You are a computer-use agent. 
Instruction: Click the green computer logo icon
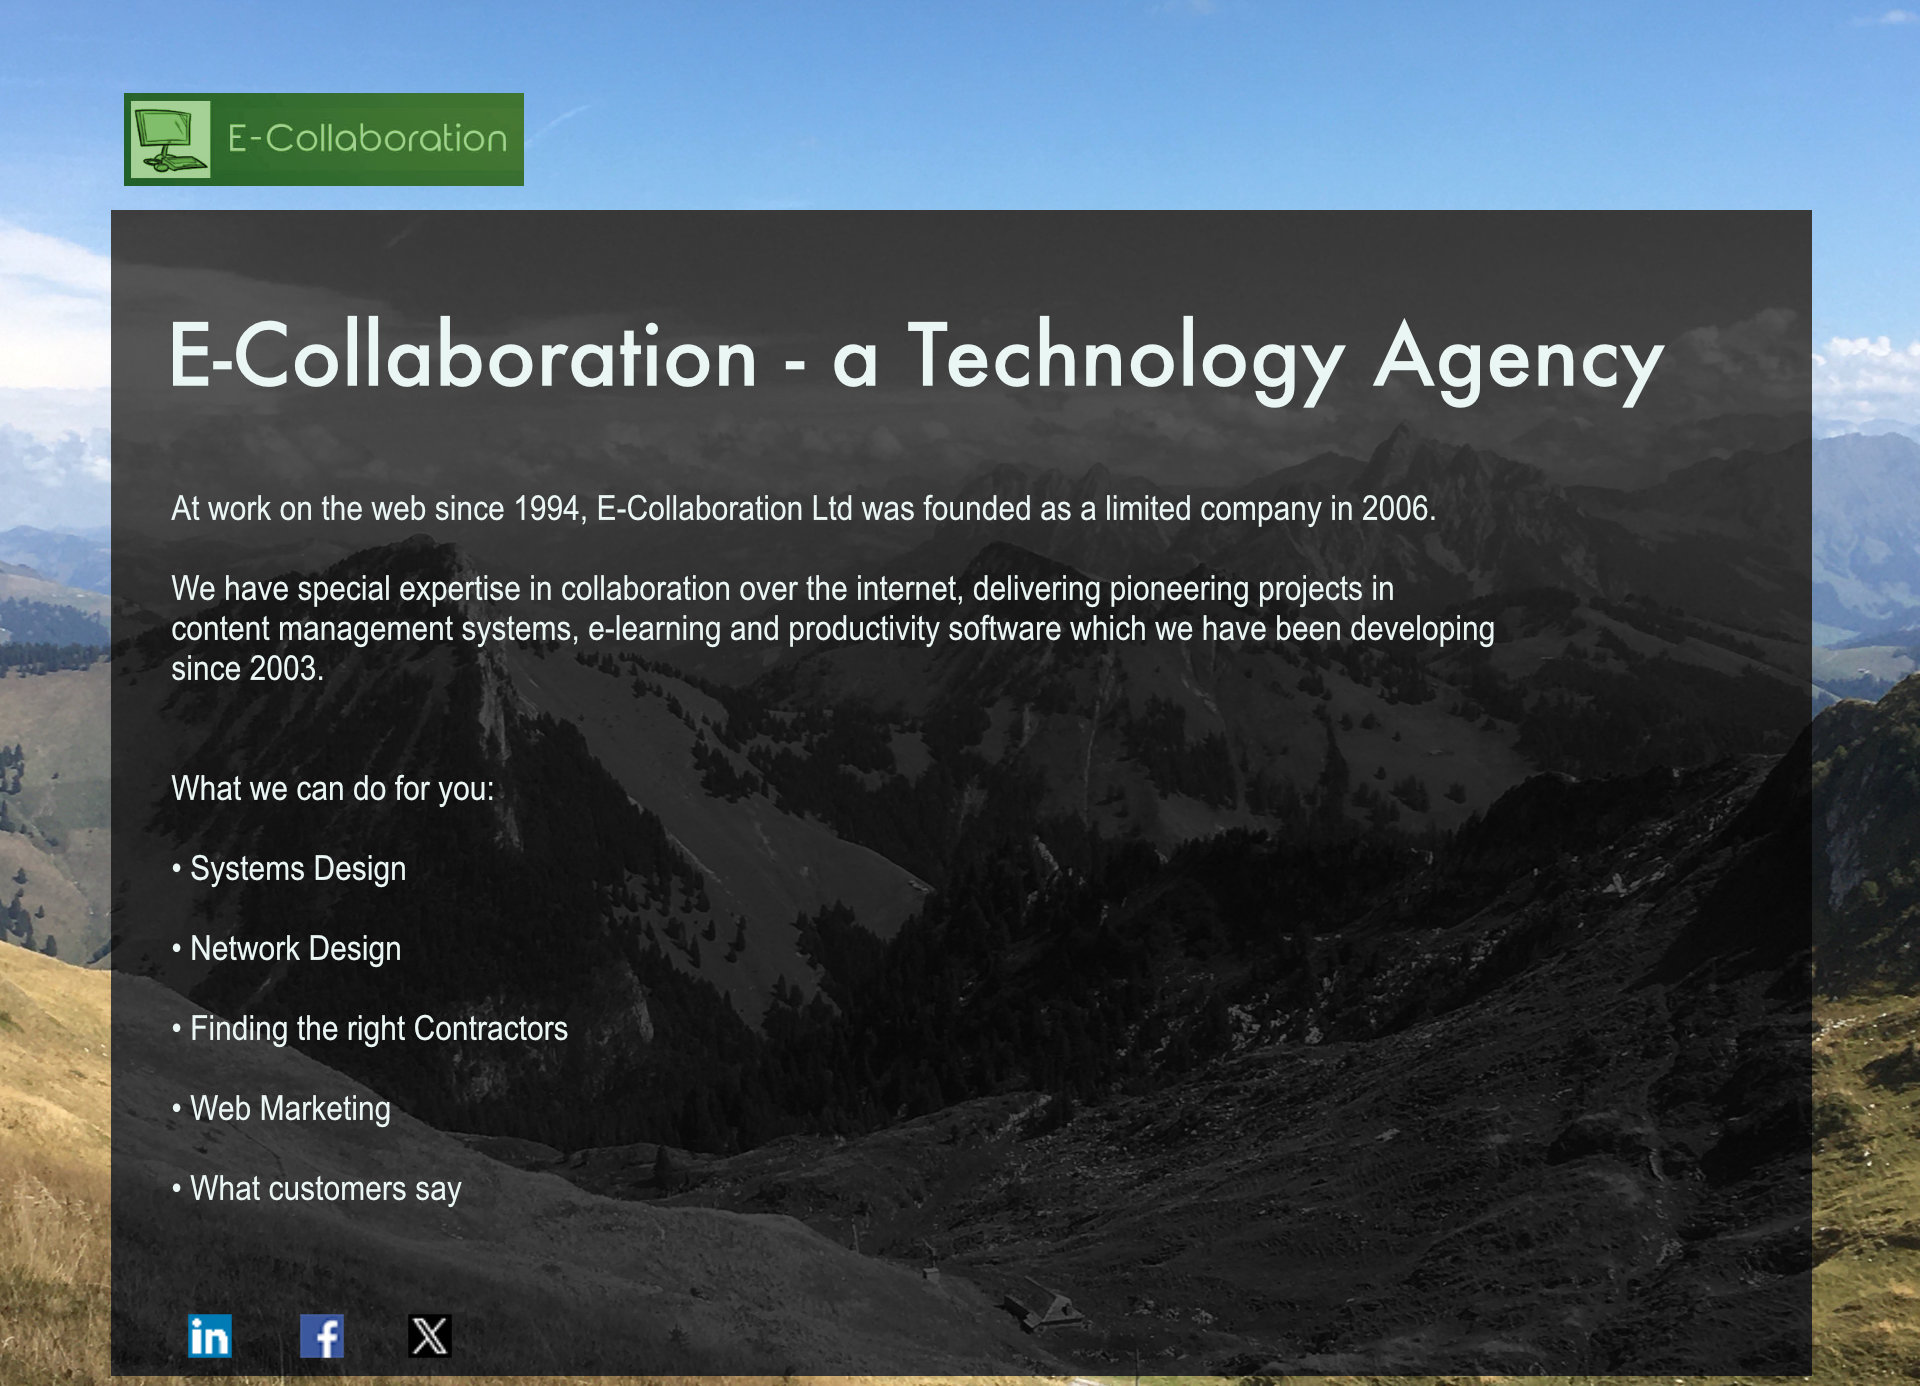[170, 139]
